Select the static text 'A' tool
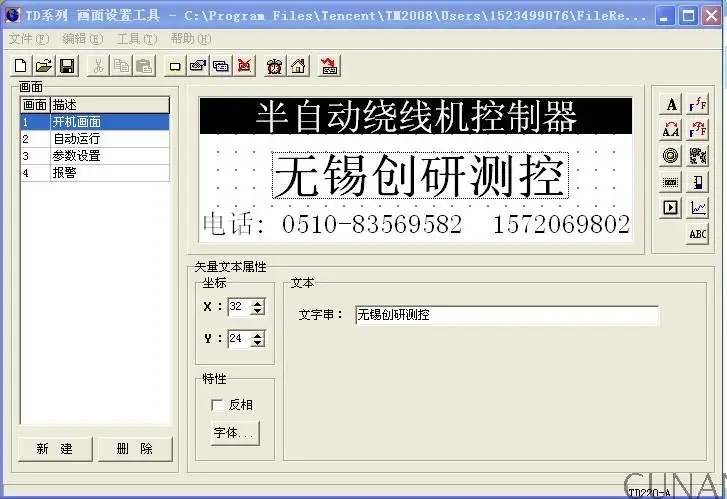 [x=670, y=104]
